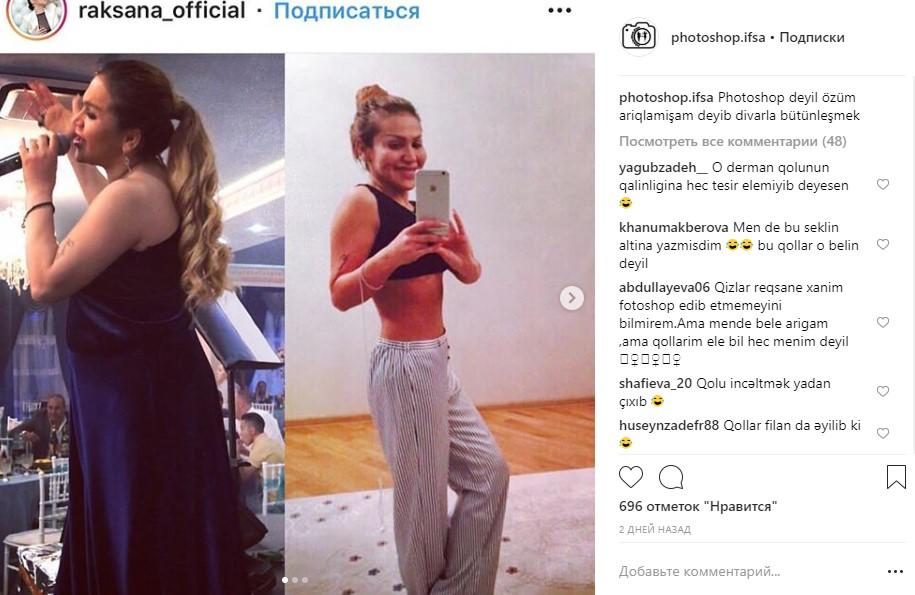
Task: Like shafieva_20's comment
Action: 883,391
